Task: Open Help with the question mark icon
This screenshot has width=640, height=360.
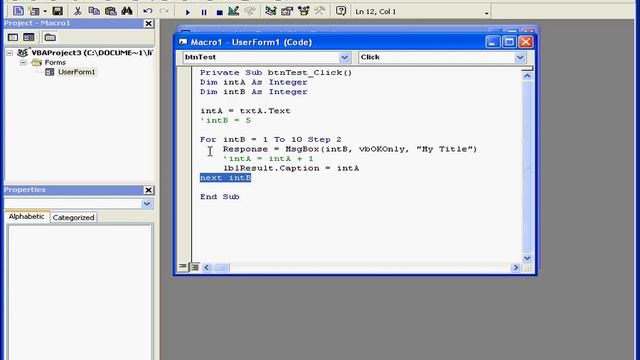Action: pos(341,11)
